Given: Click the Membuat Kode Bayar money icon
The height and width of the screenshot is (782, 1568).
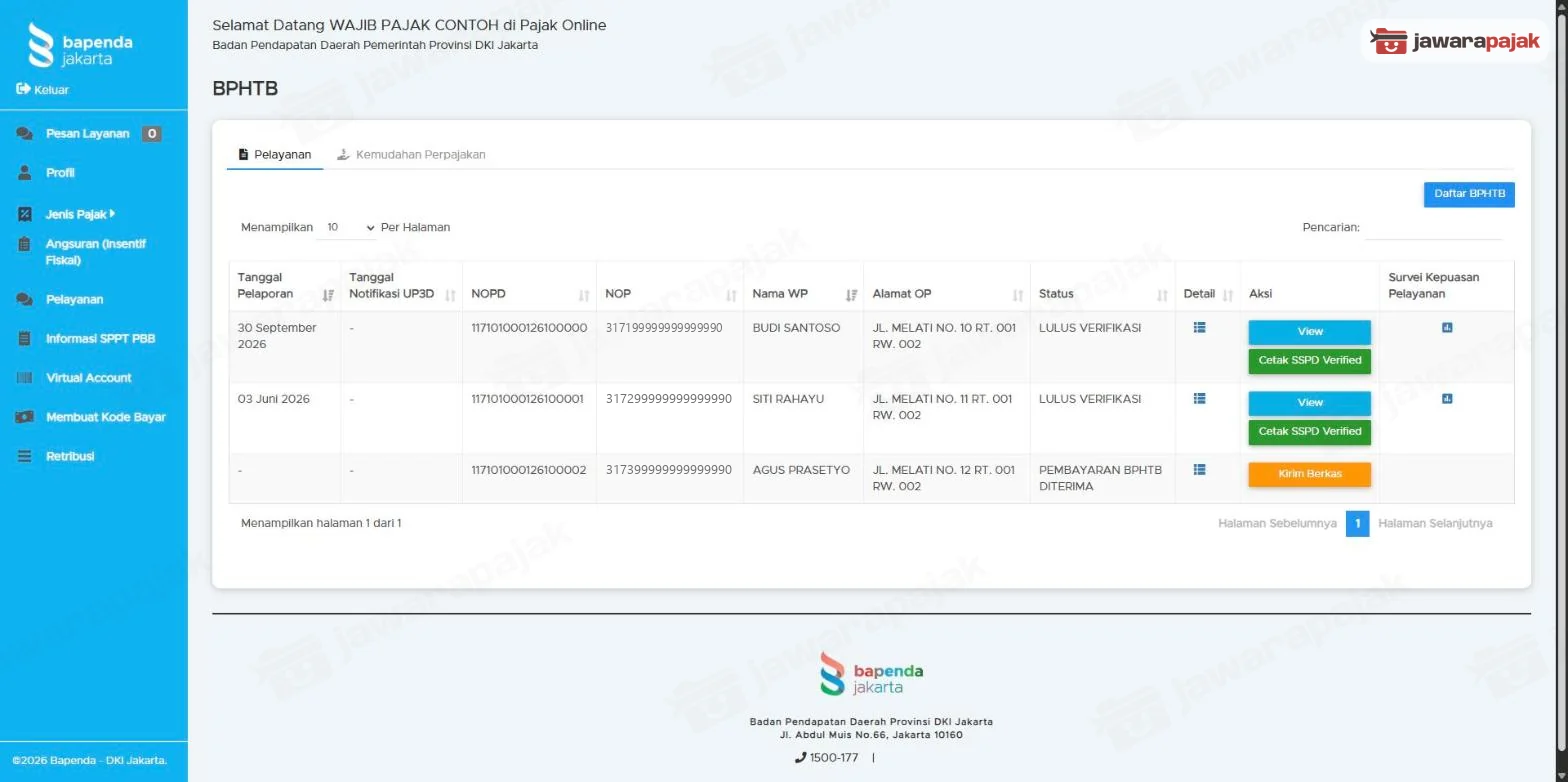Looking at the screenshot, I should [25, 417].
